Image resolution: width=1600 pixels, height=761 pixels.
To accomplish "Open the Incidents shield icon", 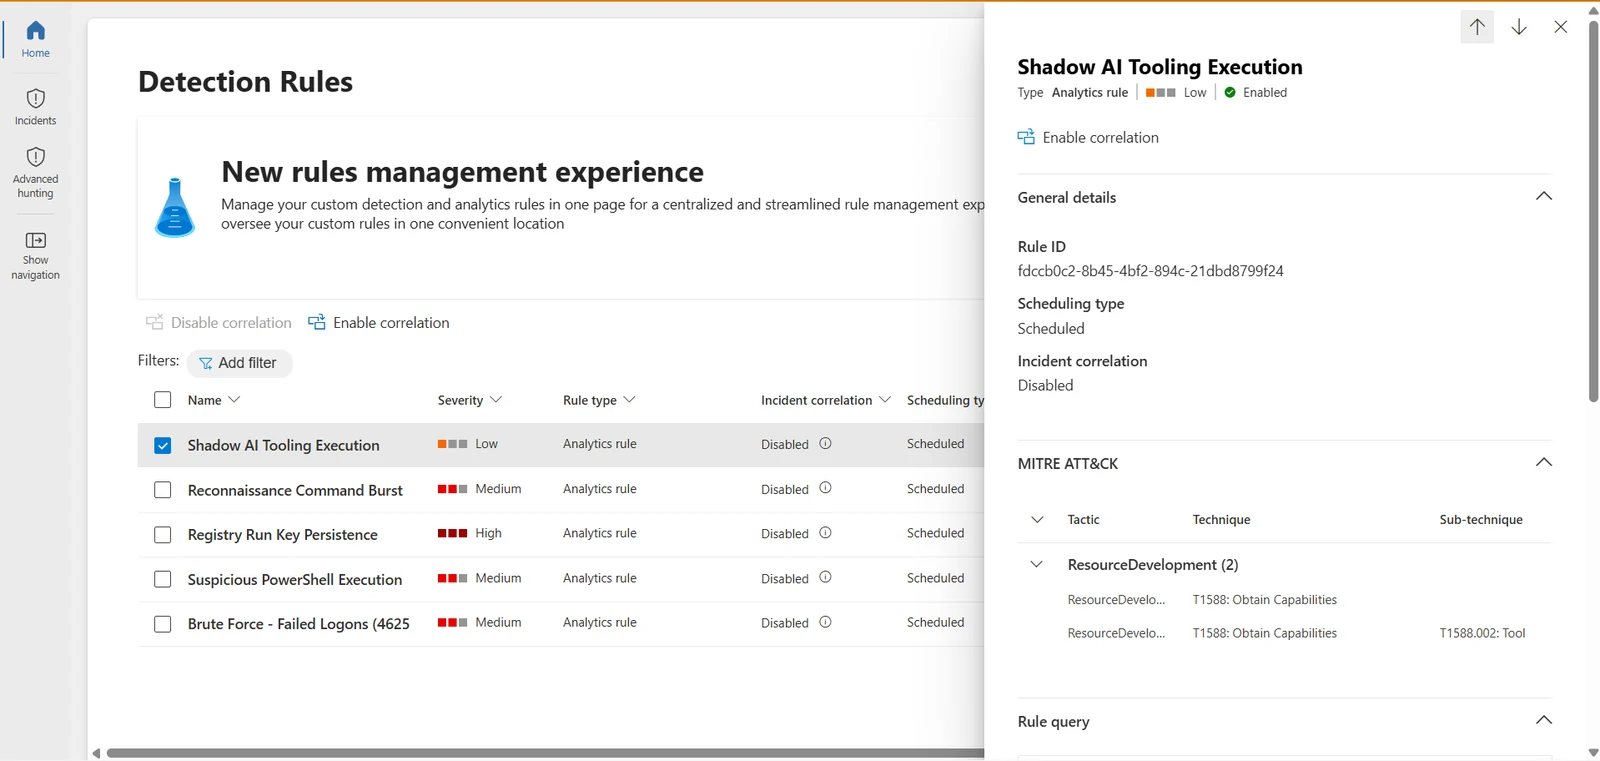I will pos(36,98).
